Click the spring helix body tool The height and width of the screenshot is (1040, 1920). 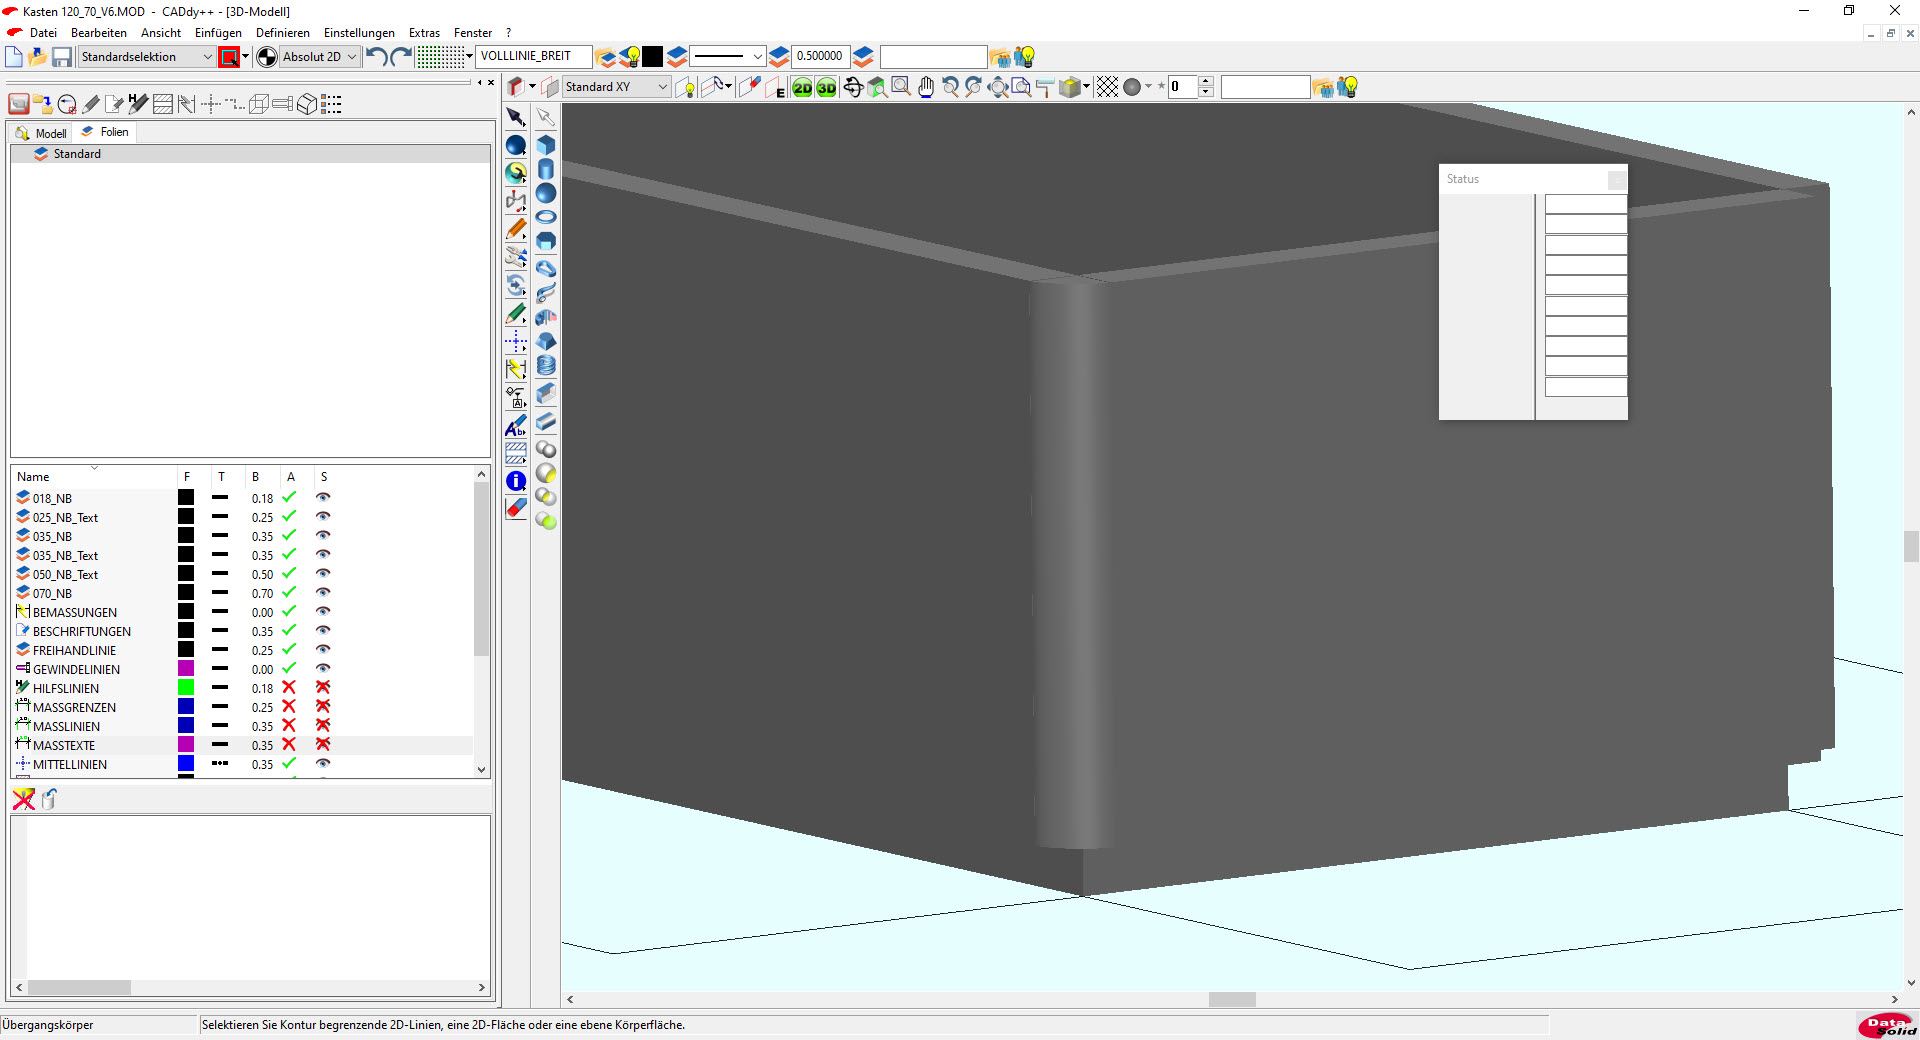(546, 366)
